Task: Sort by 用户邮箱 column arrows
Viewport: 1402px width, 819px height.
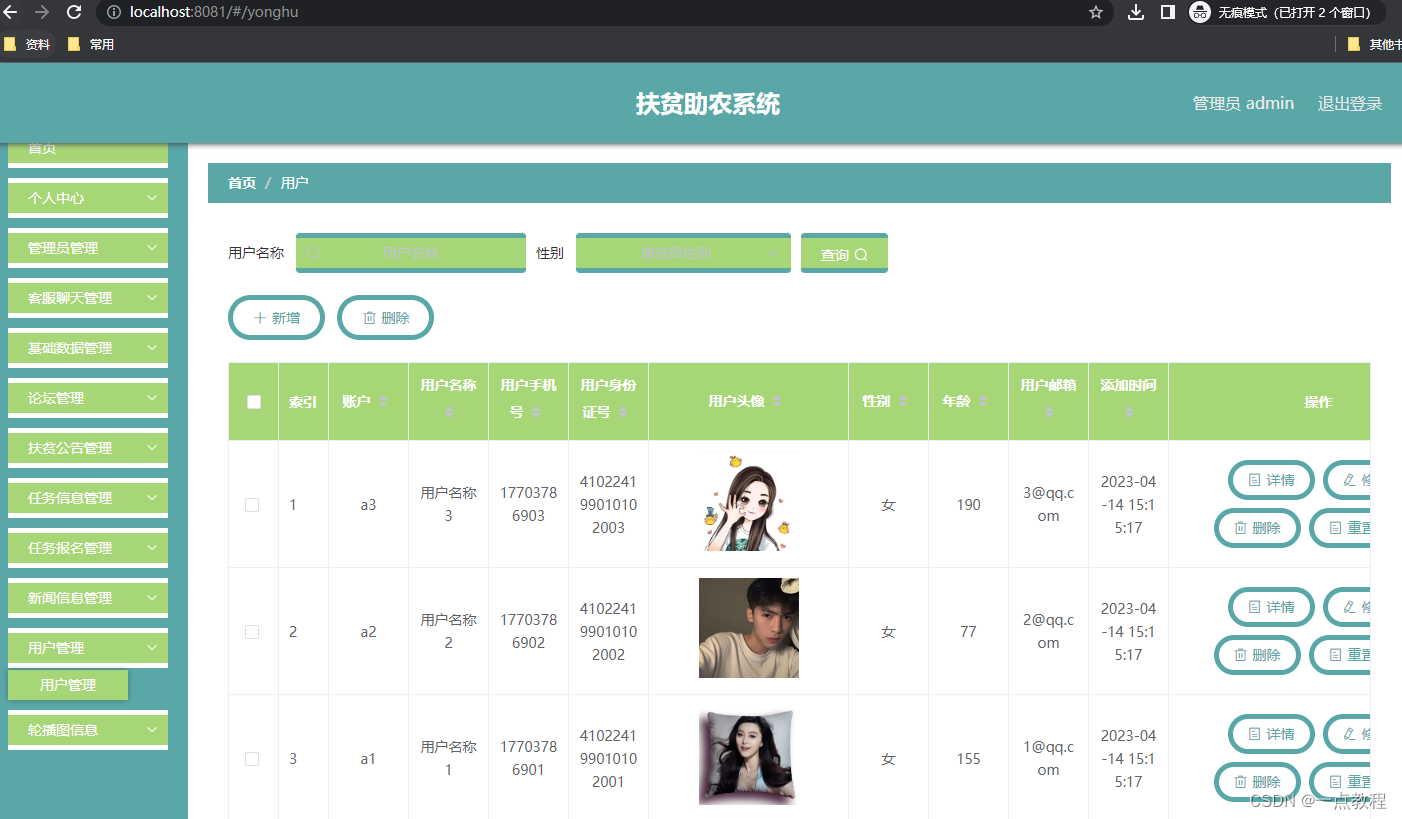Action: pyautogui.click(x=1048, y=411)
